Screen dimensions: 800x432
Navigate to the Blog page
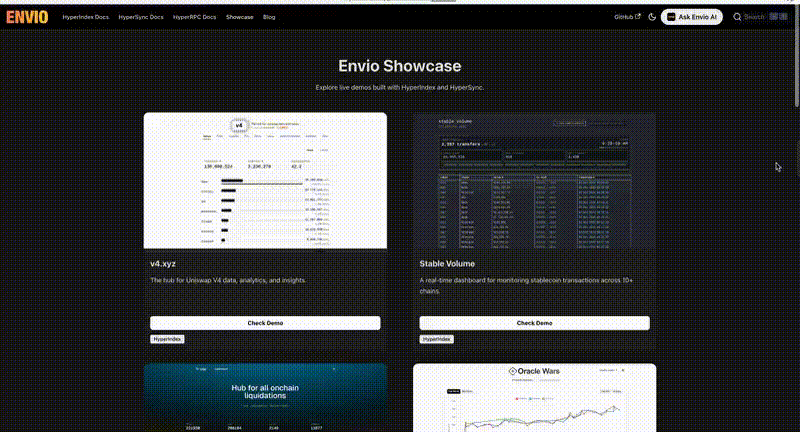pos(270,18)
